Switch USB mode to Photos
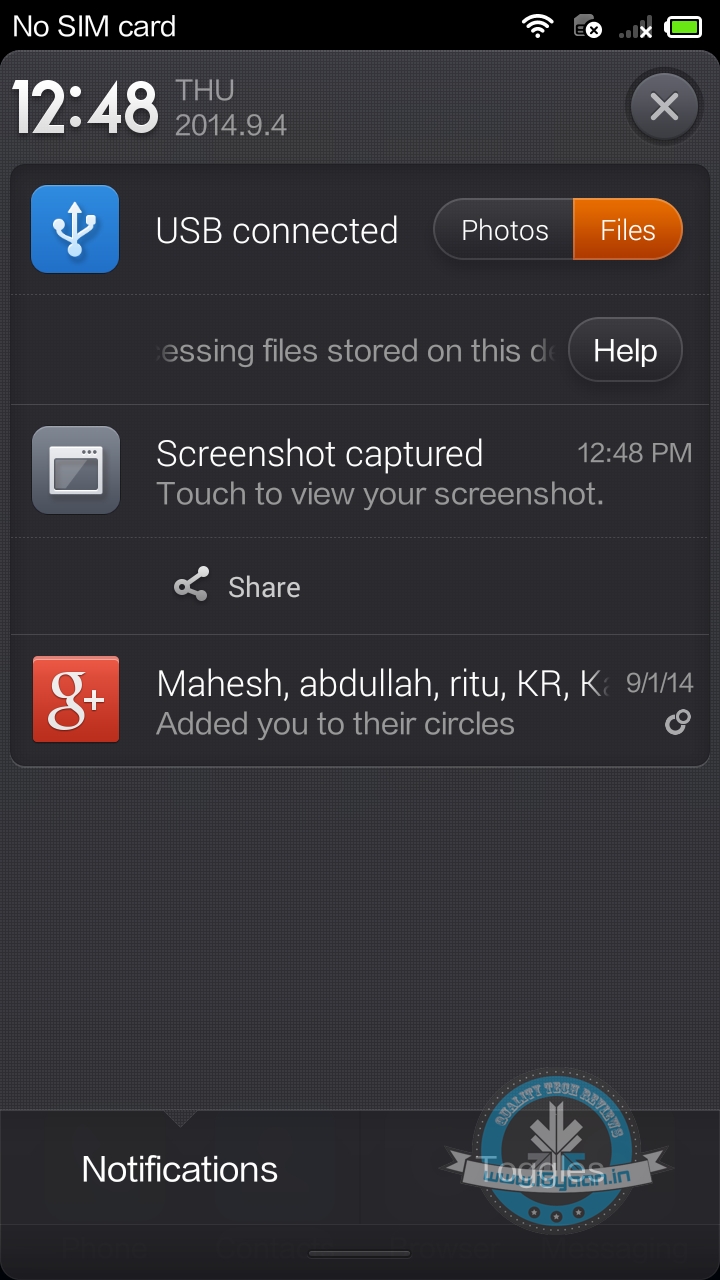 [504, 230]
